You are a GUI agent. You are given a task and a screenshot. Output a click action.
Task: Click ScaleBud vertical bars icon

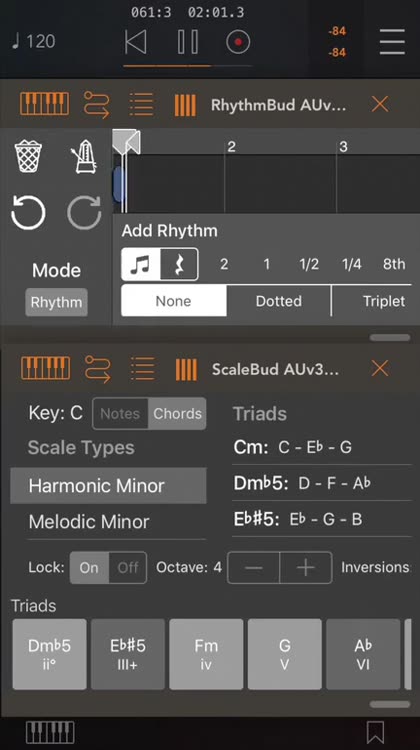click(186, 369)
